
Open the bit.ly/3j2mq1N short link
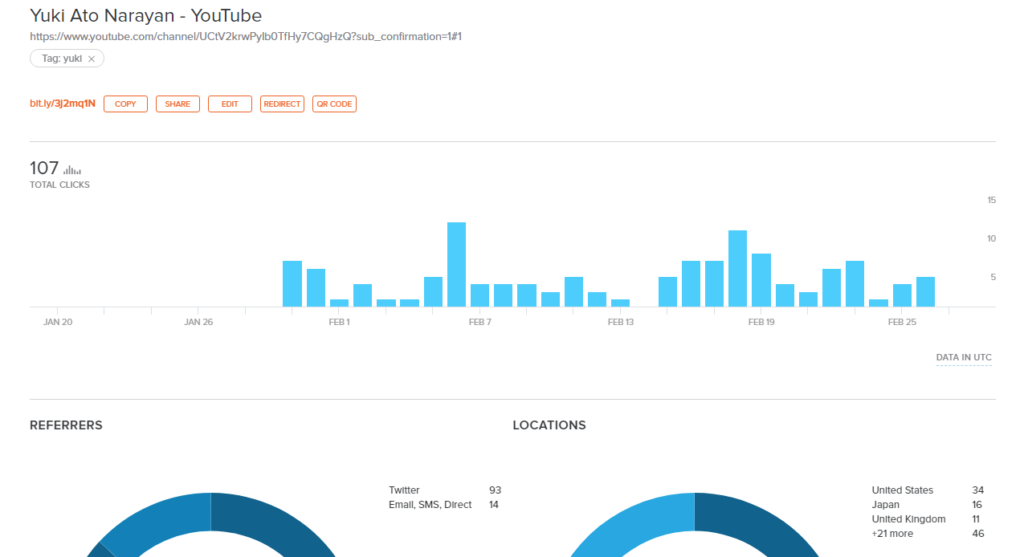tap(63, 103)
